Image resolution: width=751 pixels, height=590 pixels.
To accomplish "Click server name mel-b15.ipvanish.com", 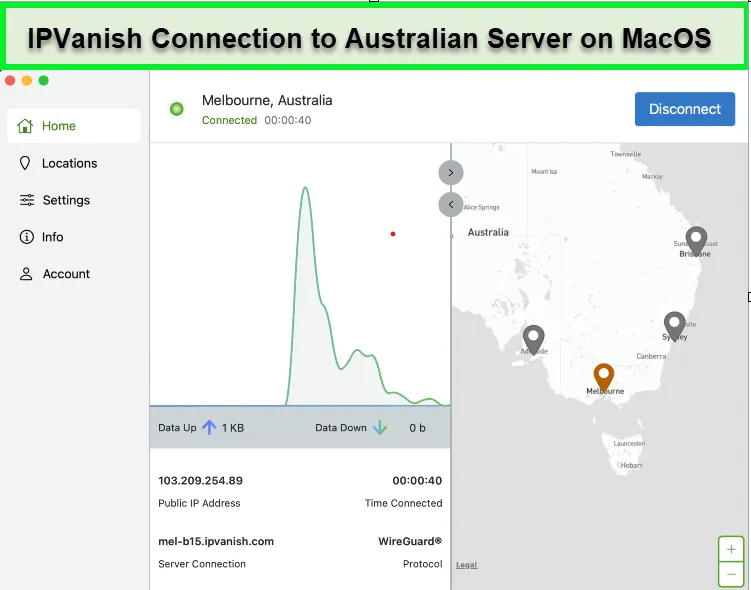I will click(216, 541).
